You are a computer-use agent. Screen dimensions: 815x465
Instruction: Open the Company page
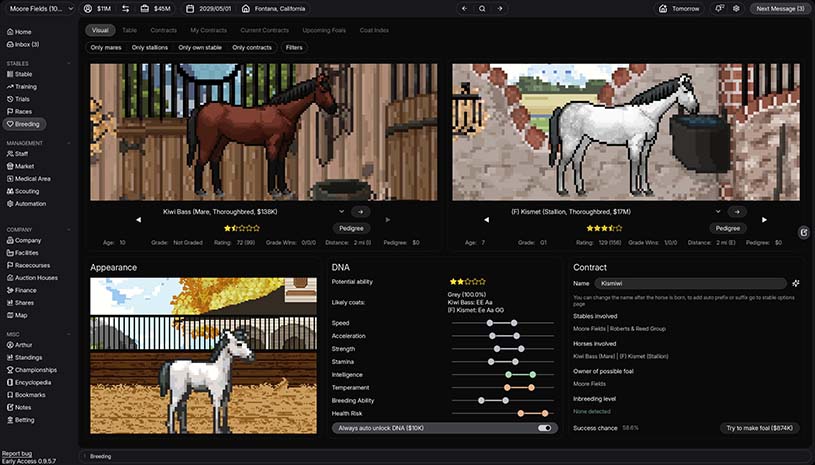coord(24,241)
